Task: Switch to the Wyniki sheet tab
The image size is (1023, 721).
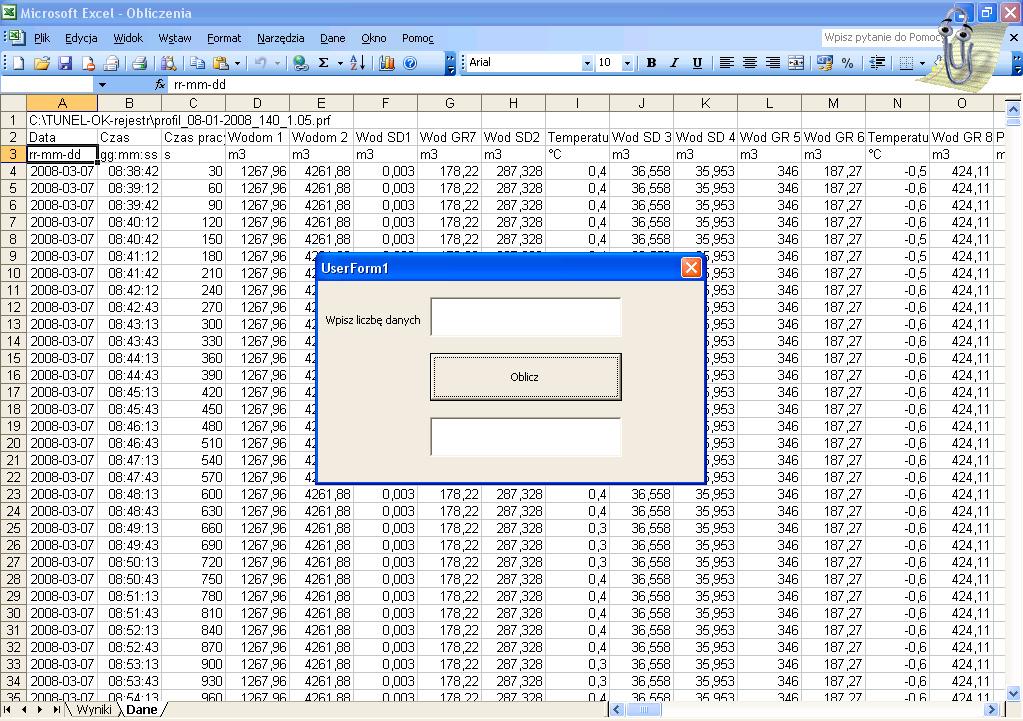Action: pyautogui.click(x=94, y=709)
